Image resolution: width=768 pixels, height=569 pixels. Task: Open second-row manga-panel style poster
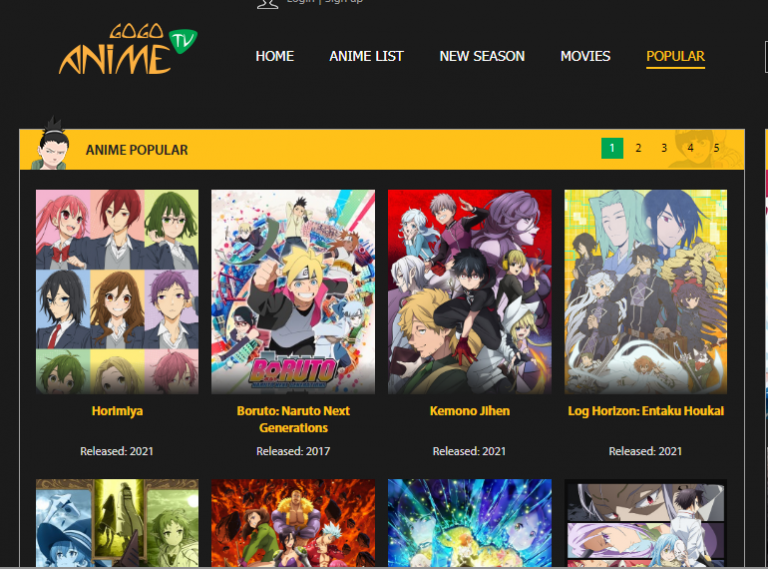pos(646,523)
